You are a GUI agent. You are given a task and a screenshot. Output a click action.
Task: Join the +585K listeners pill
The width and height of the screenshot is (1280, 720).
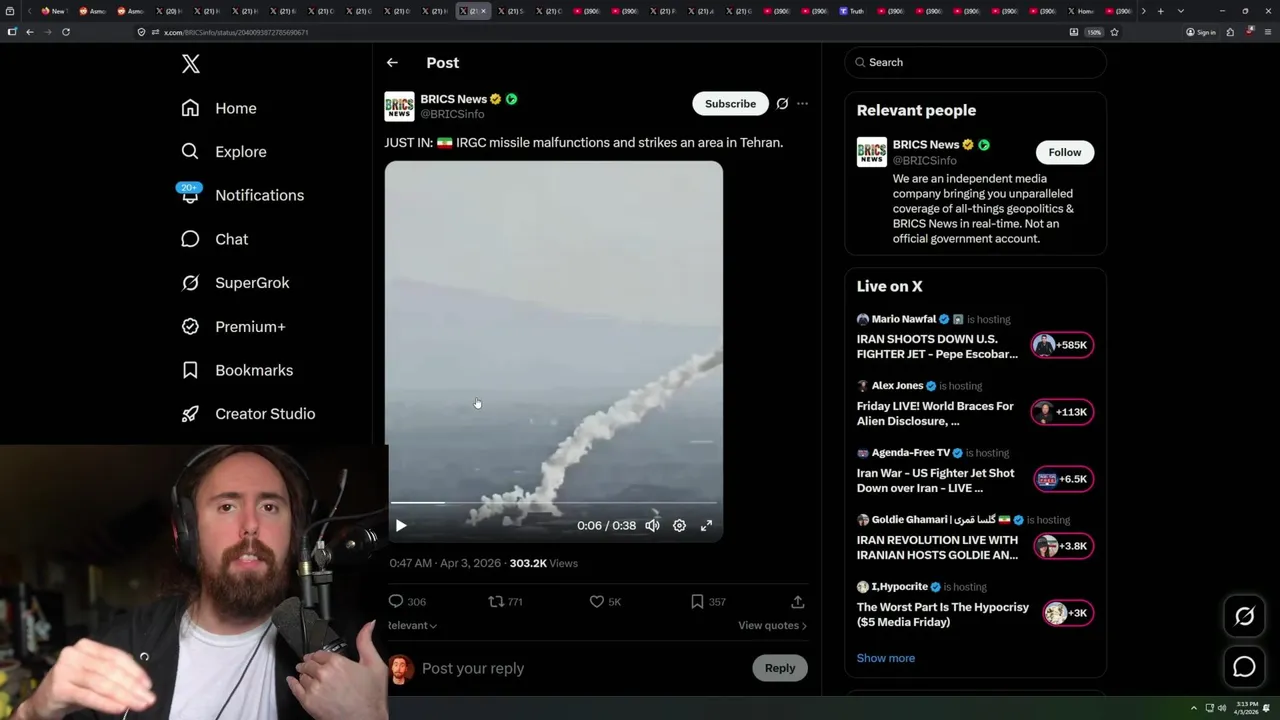1062,345
